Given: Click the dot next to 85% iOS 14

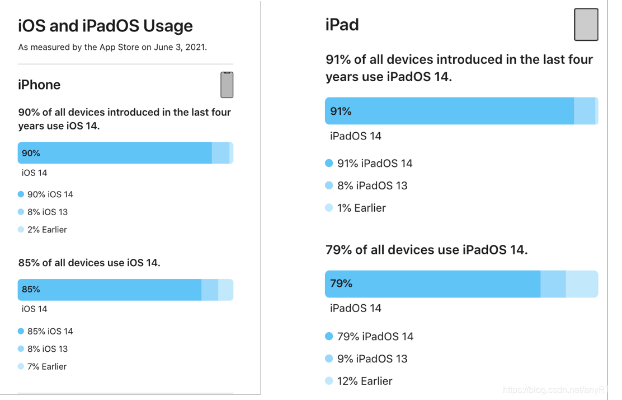Looking at the screenshot, I should coord(21,331).
